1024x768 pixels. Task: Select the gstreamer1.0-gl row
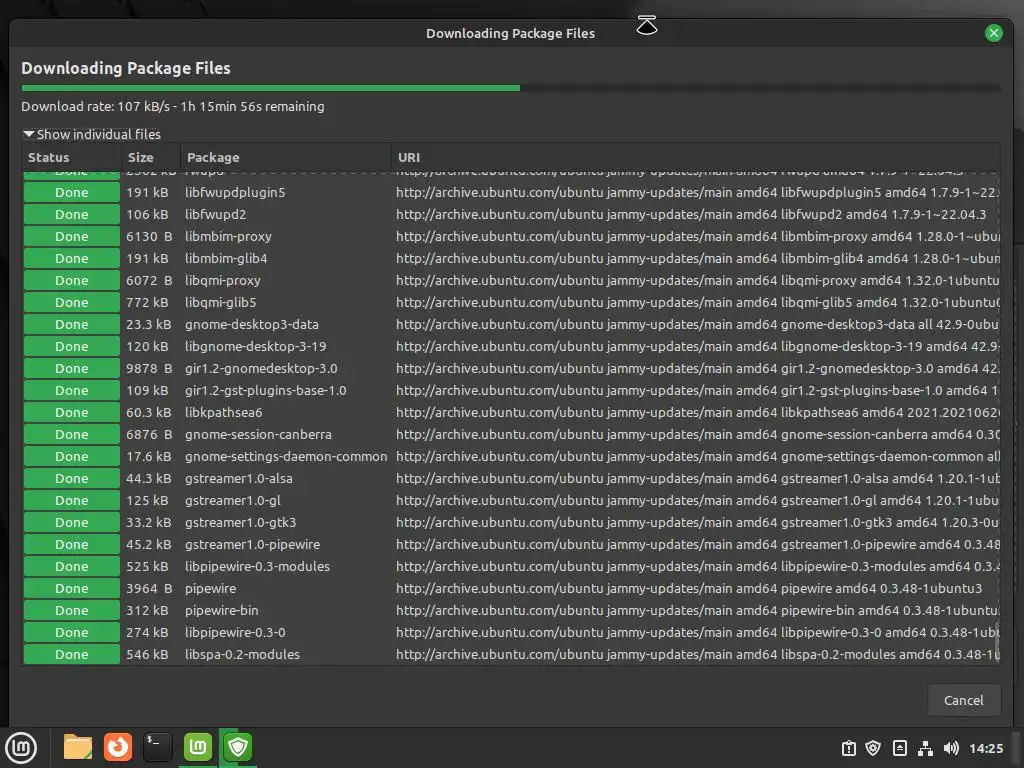511,500
